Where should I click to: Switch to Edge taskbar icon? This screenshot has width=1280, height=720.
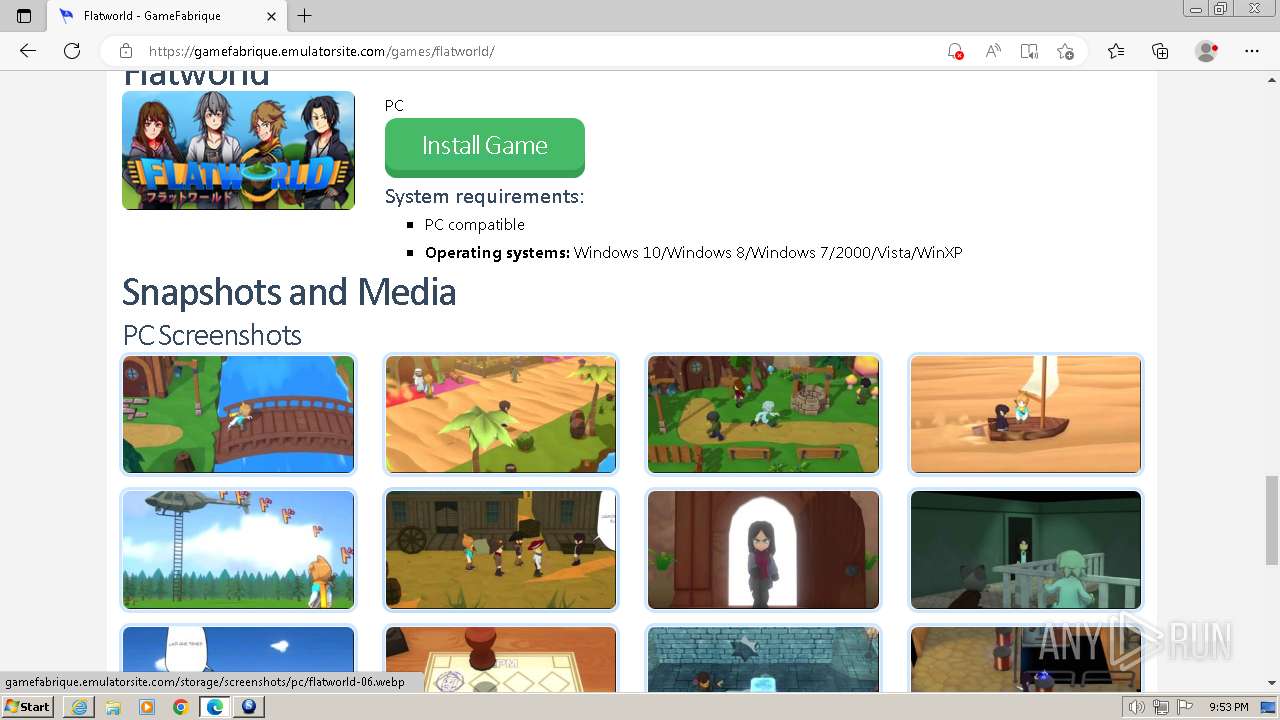click(214, 707)
